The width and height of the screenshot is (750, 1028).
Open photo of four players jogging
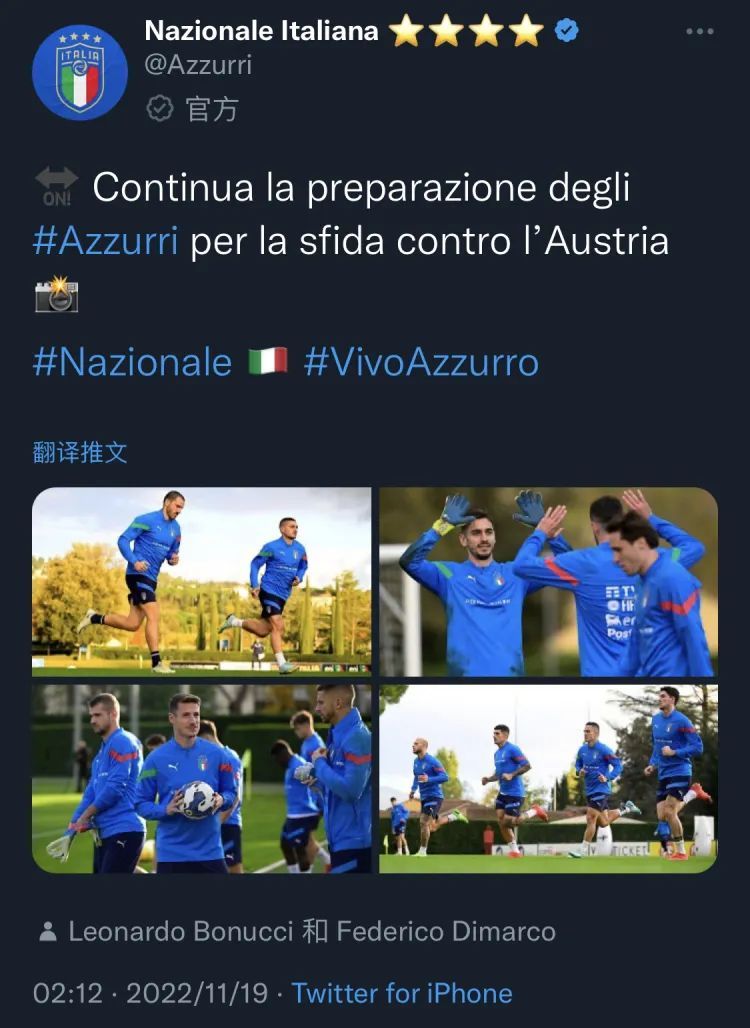click(549, 779)
